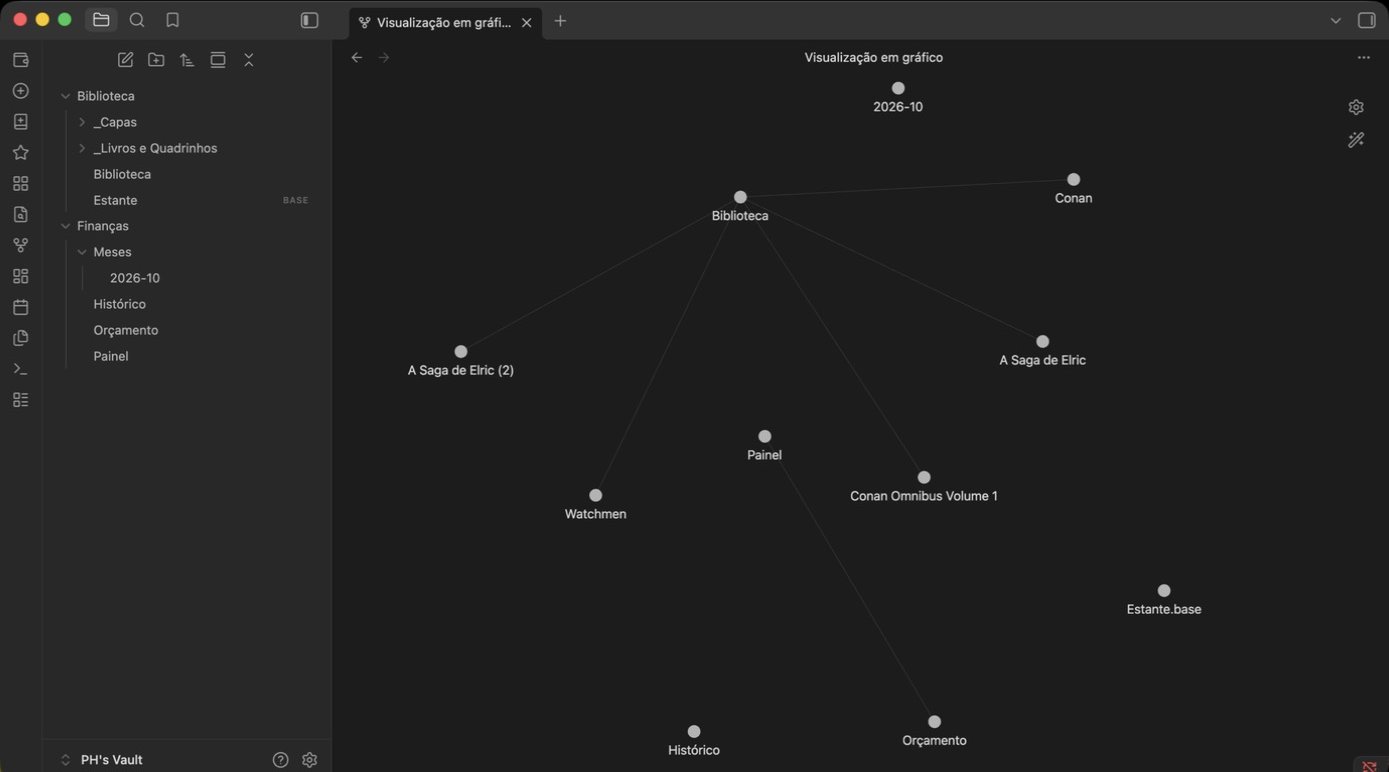The width and height of the screenshot is (1389, 772).
Task: Open quick switcher file-search ribbon icon
Action: click(20, 214)
